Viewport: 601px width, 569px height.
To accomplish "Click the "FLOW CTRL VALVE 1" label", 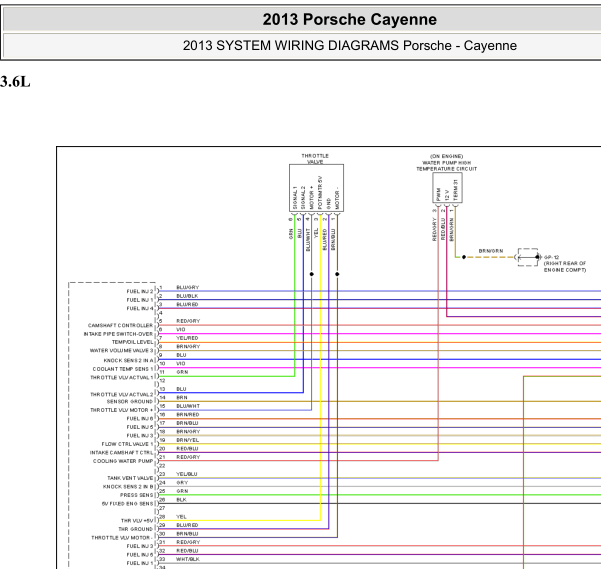I will [127, 444].
